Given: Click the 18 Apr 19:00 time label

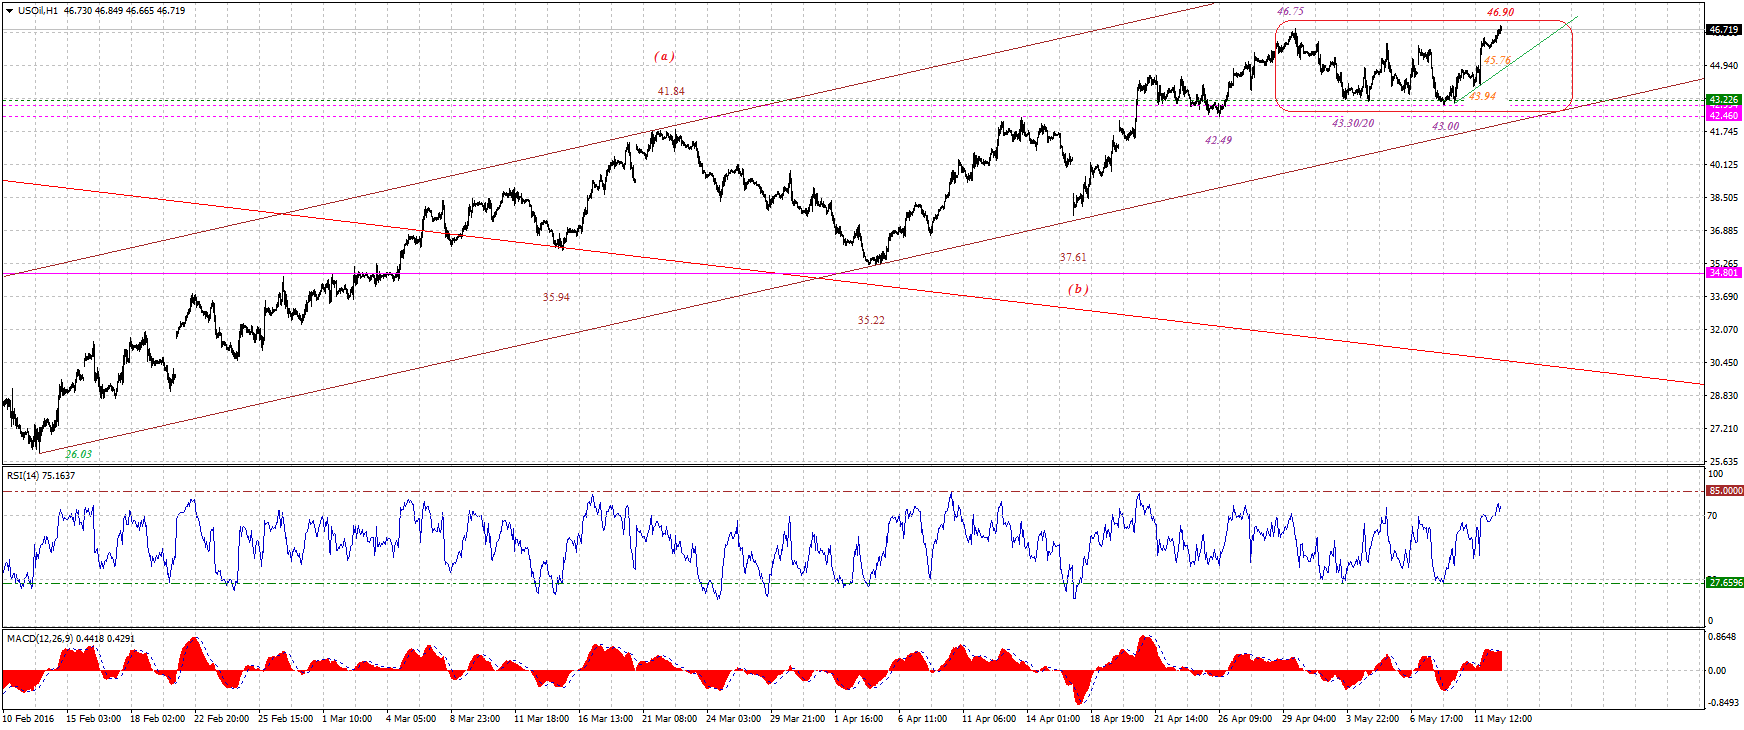Looking at the screenshot, I should coord(1117,719).
